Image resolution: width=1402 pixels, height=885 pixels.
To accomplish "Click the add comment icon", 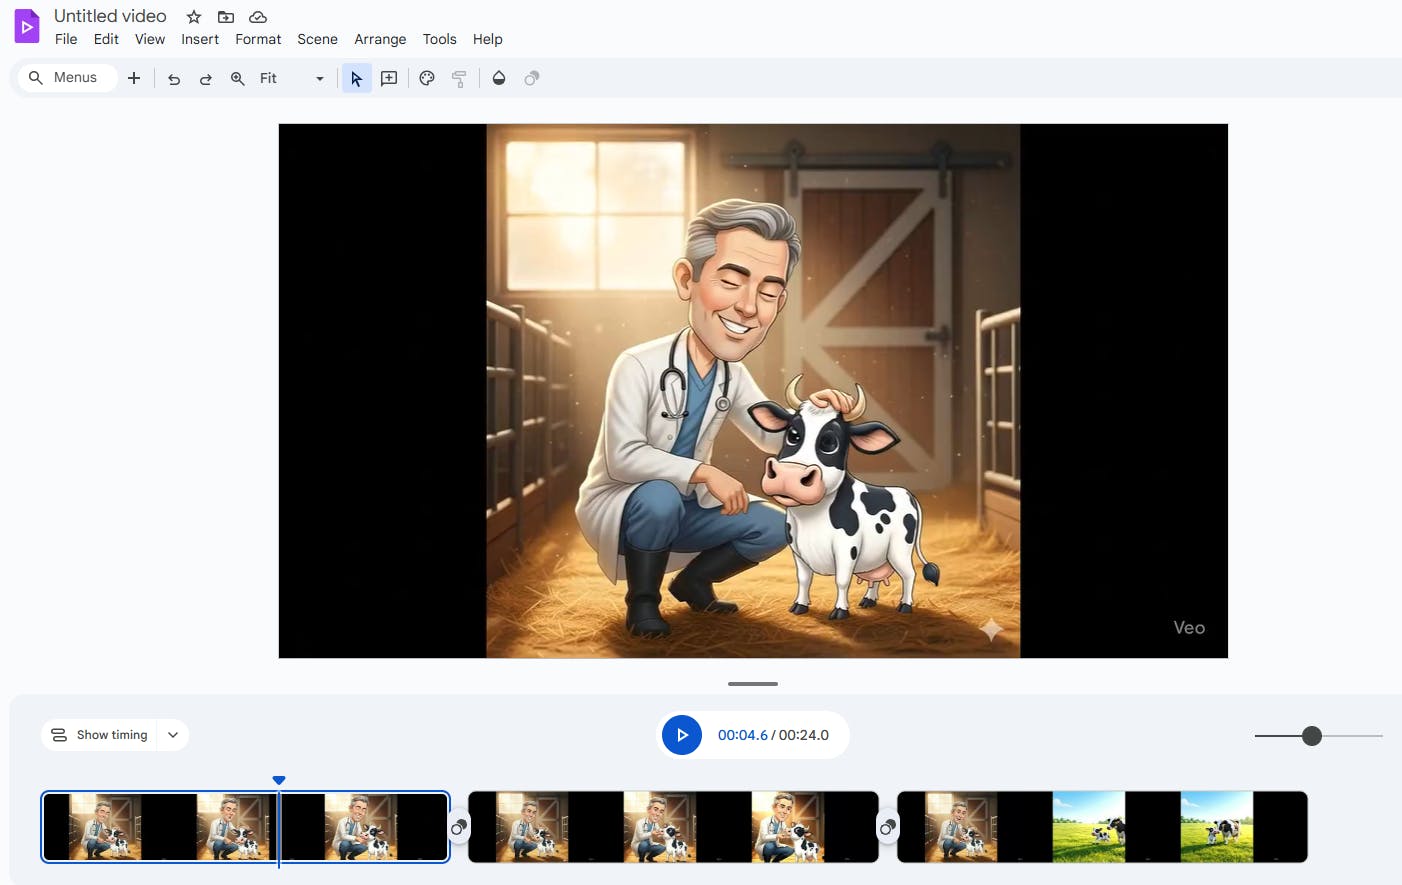I will (389, 78).
